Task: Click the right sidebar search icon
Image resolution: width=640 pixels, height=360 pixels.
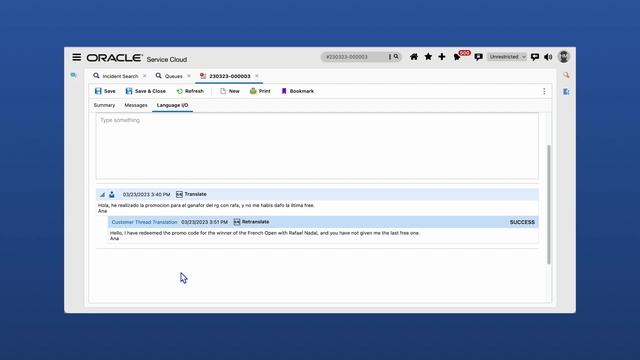Action: pos(566,75)
